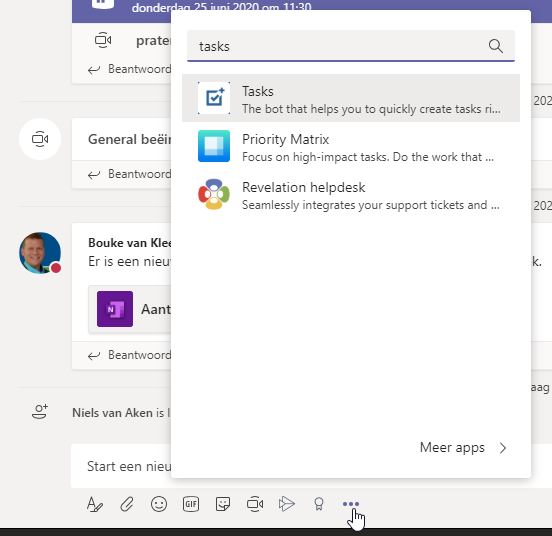Select the Revelation helpdesk result
Image resolution: width=552 pixels, height=536 pixels.
[351, 194]
